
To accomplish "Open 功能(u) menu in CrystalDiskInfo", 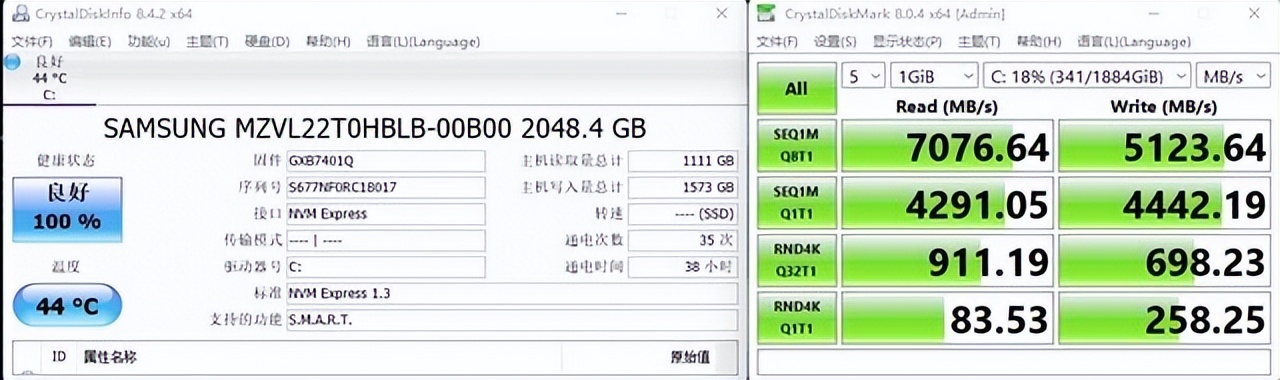I will coord(148,42).
